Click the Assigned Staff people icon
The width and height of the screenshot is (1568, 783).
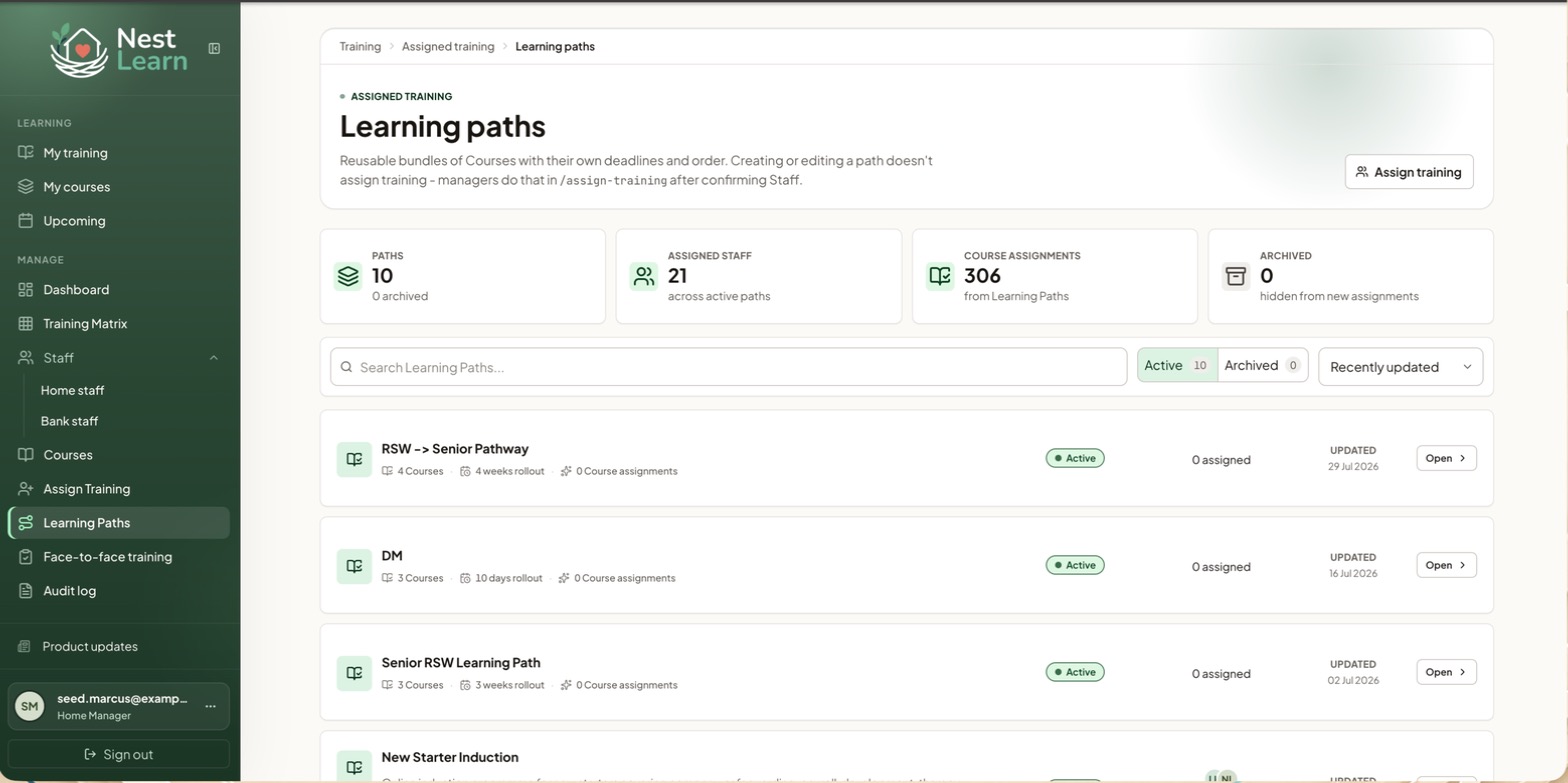(644, 277)
